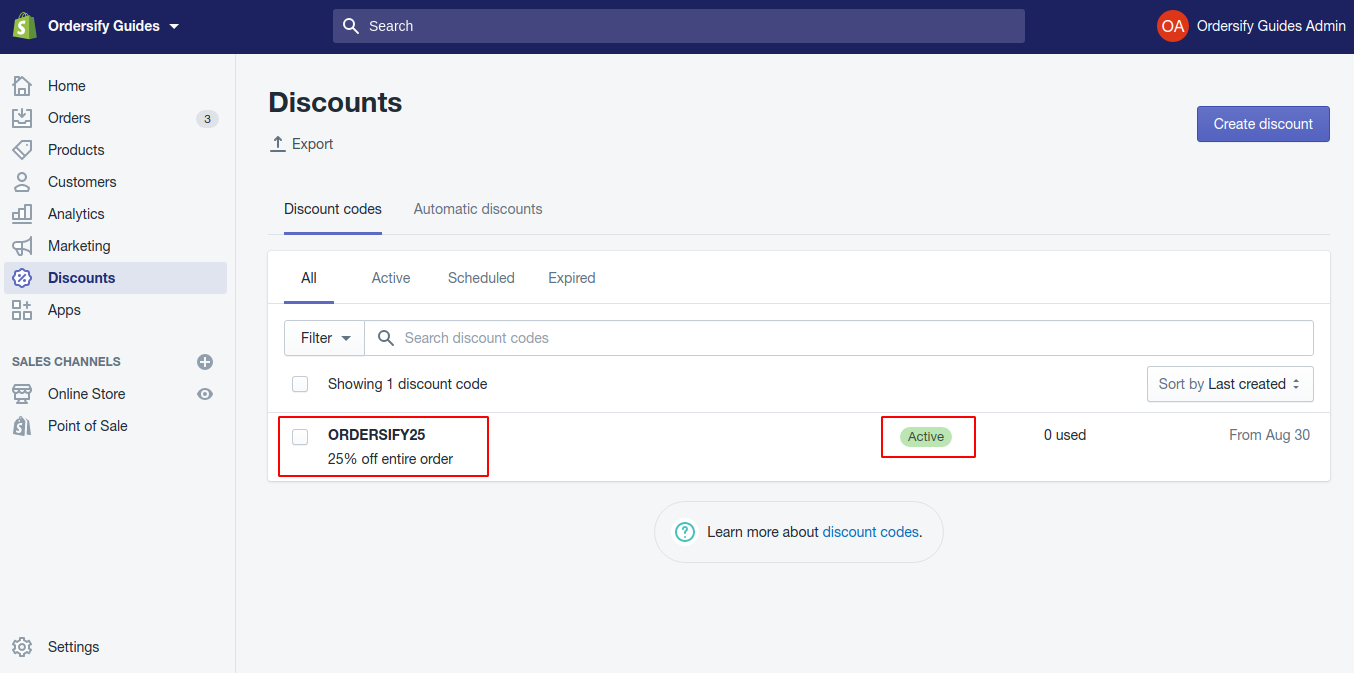1354x673 pixels.
Task: Open the Ordersify Guides store dropdown
Action: (x=112, y=26)
